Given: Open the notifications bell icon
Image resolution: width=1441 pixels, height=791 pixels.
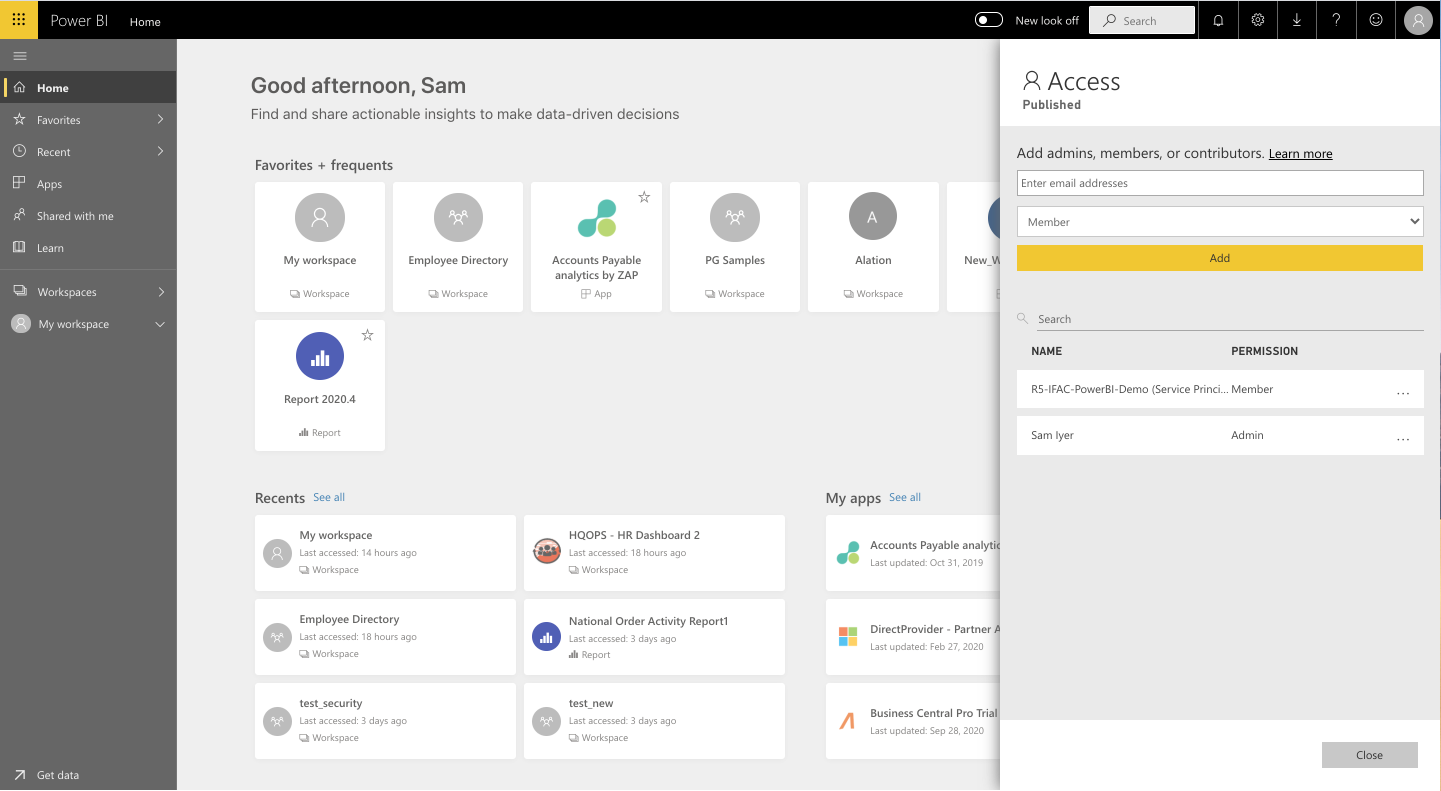Looking at the screenshot, I should [x=1218, y=20].
